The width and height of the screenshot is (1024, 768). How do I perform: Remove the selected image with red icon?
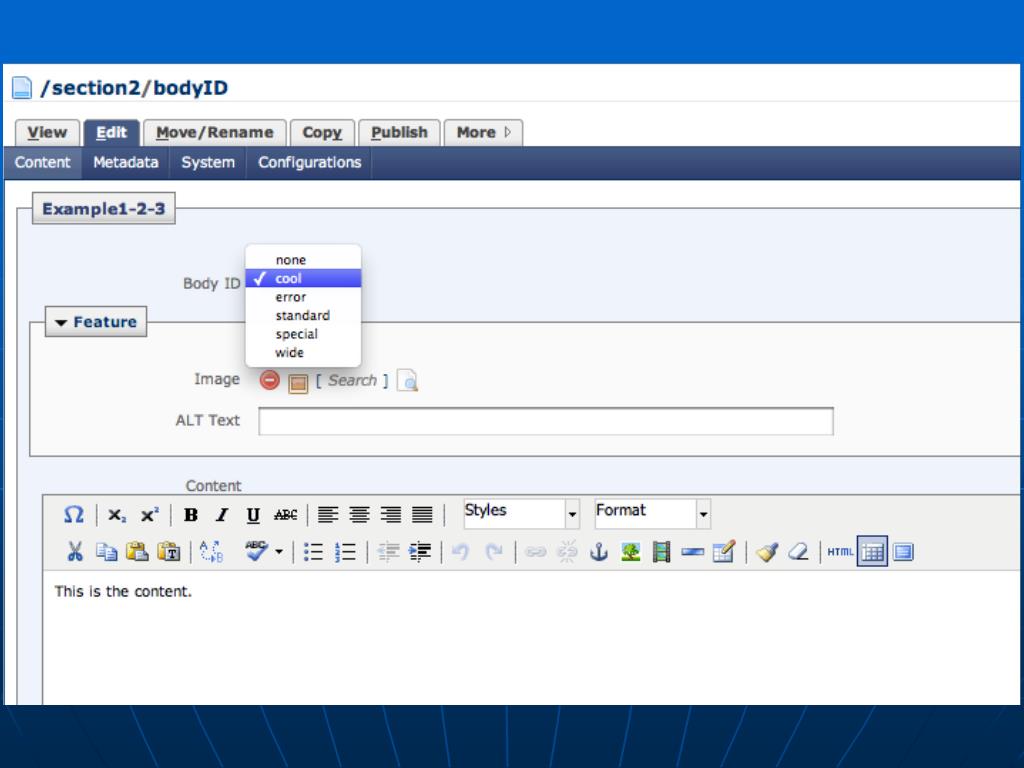click(269, 380)
